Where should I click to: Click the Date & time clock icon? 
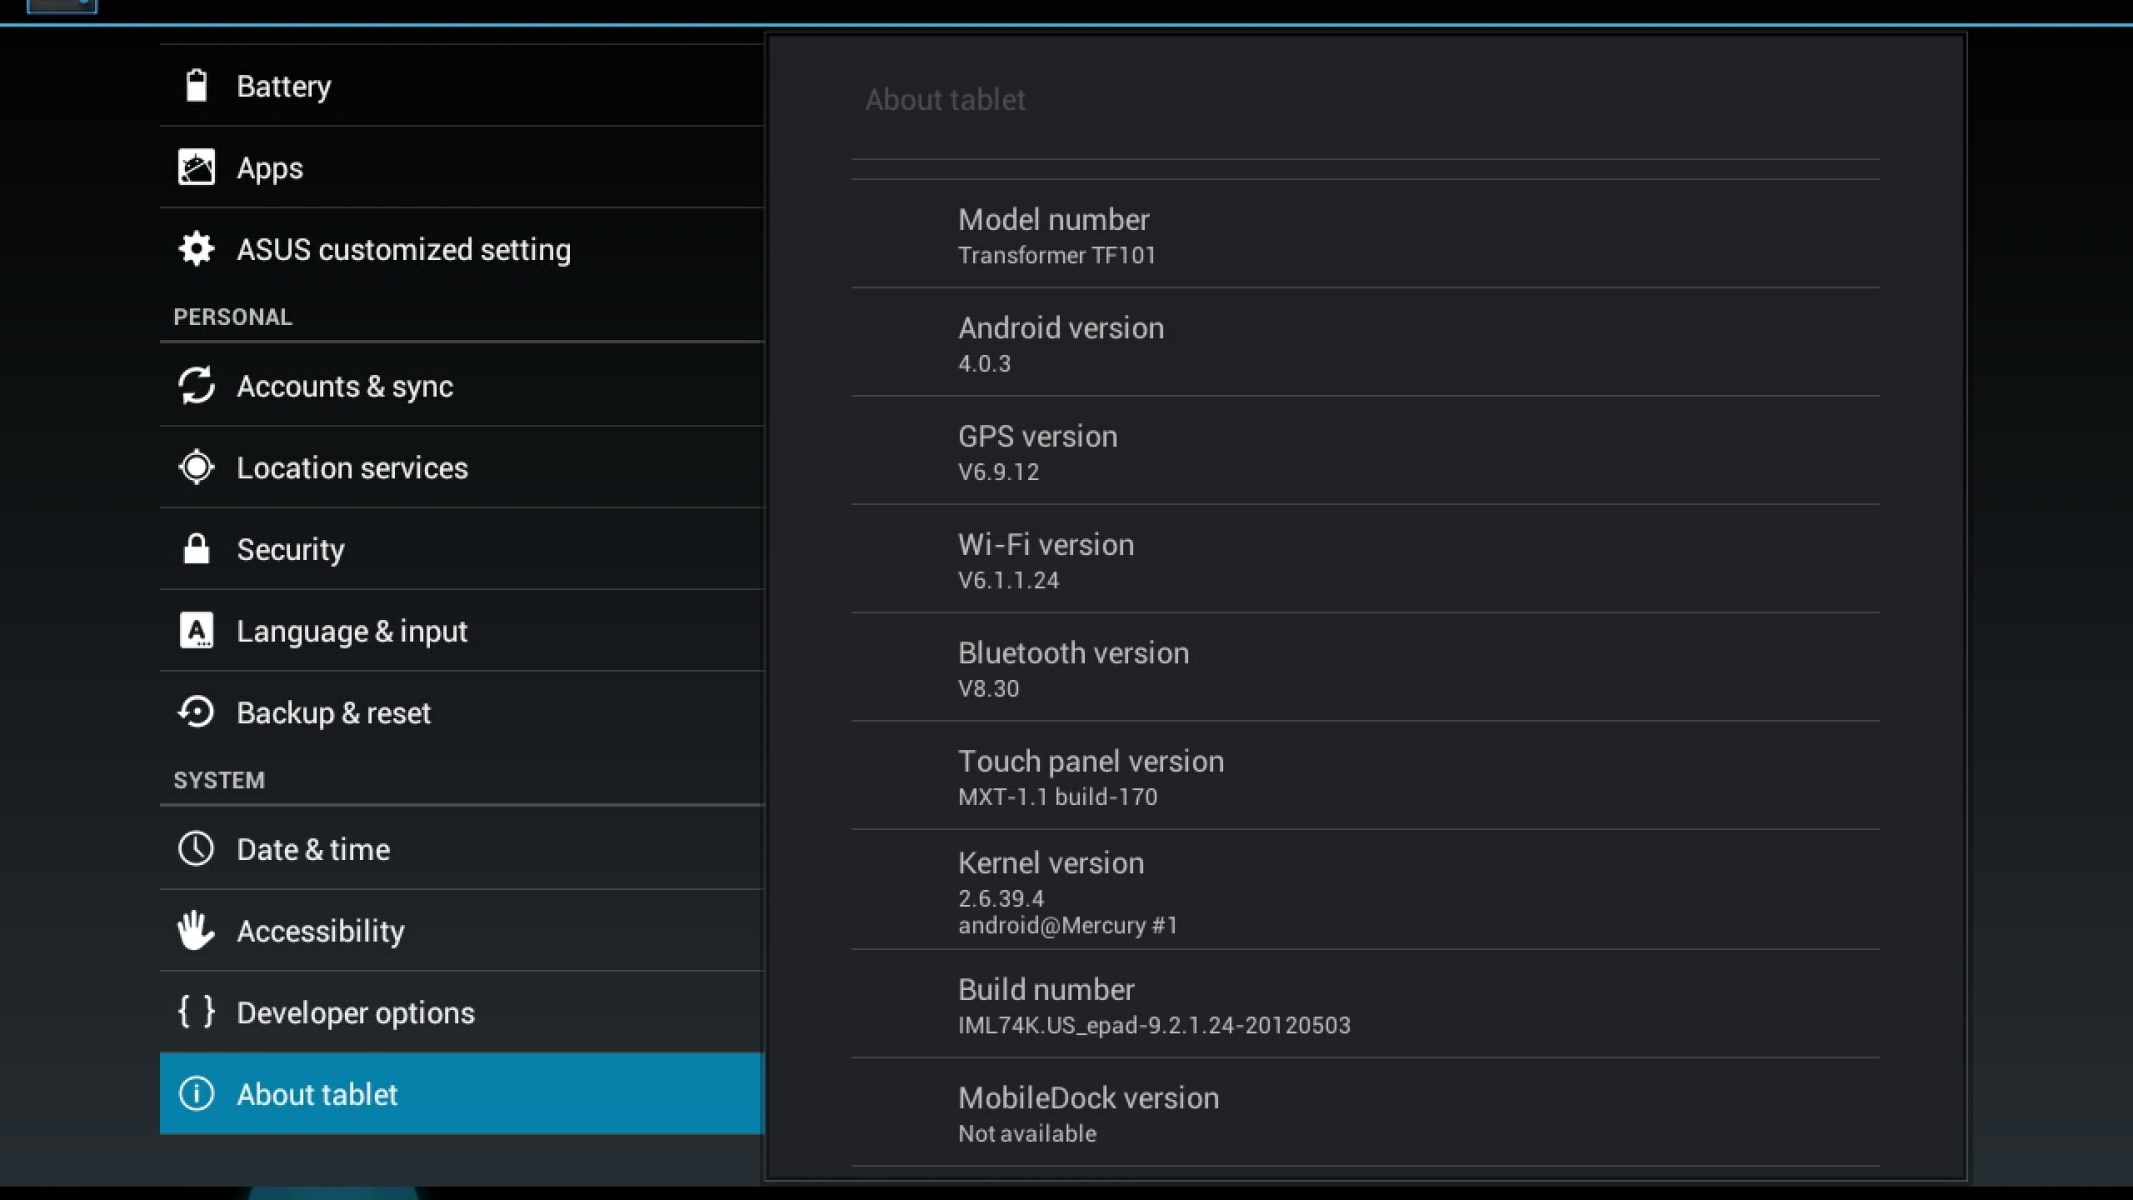196,849
